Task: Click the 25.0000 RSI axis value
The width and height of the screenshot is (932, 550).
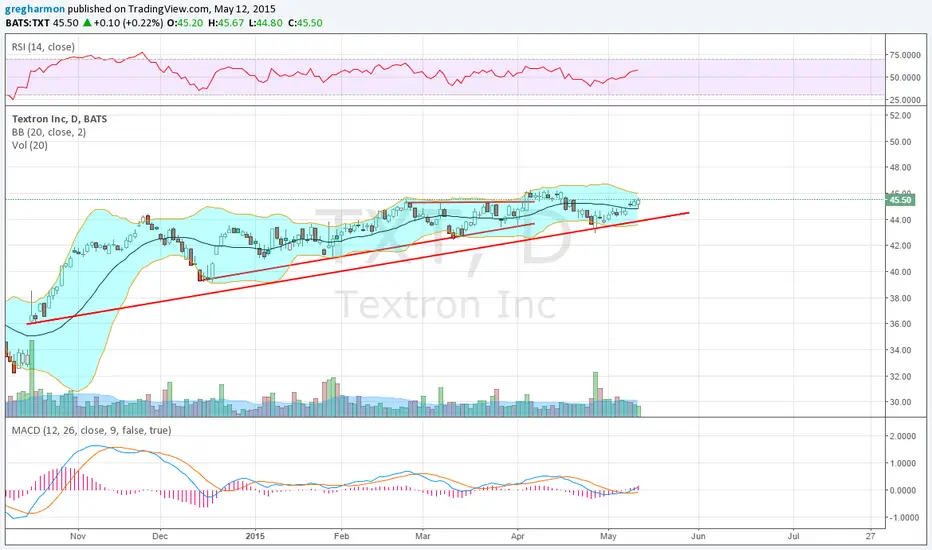Action: pos(905,100)
